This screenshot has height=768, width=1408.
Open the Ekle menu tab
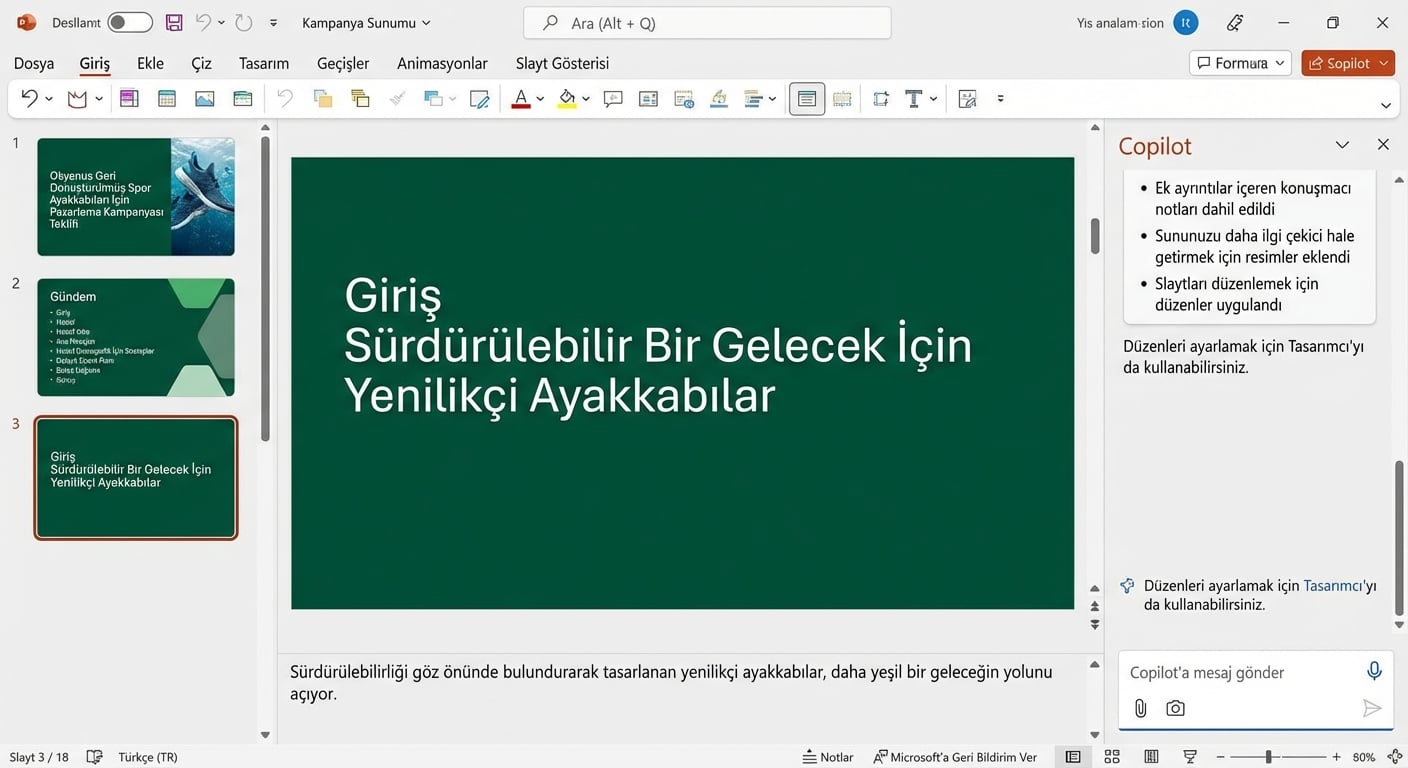click(149, 62)
